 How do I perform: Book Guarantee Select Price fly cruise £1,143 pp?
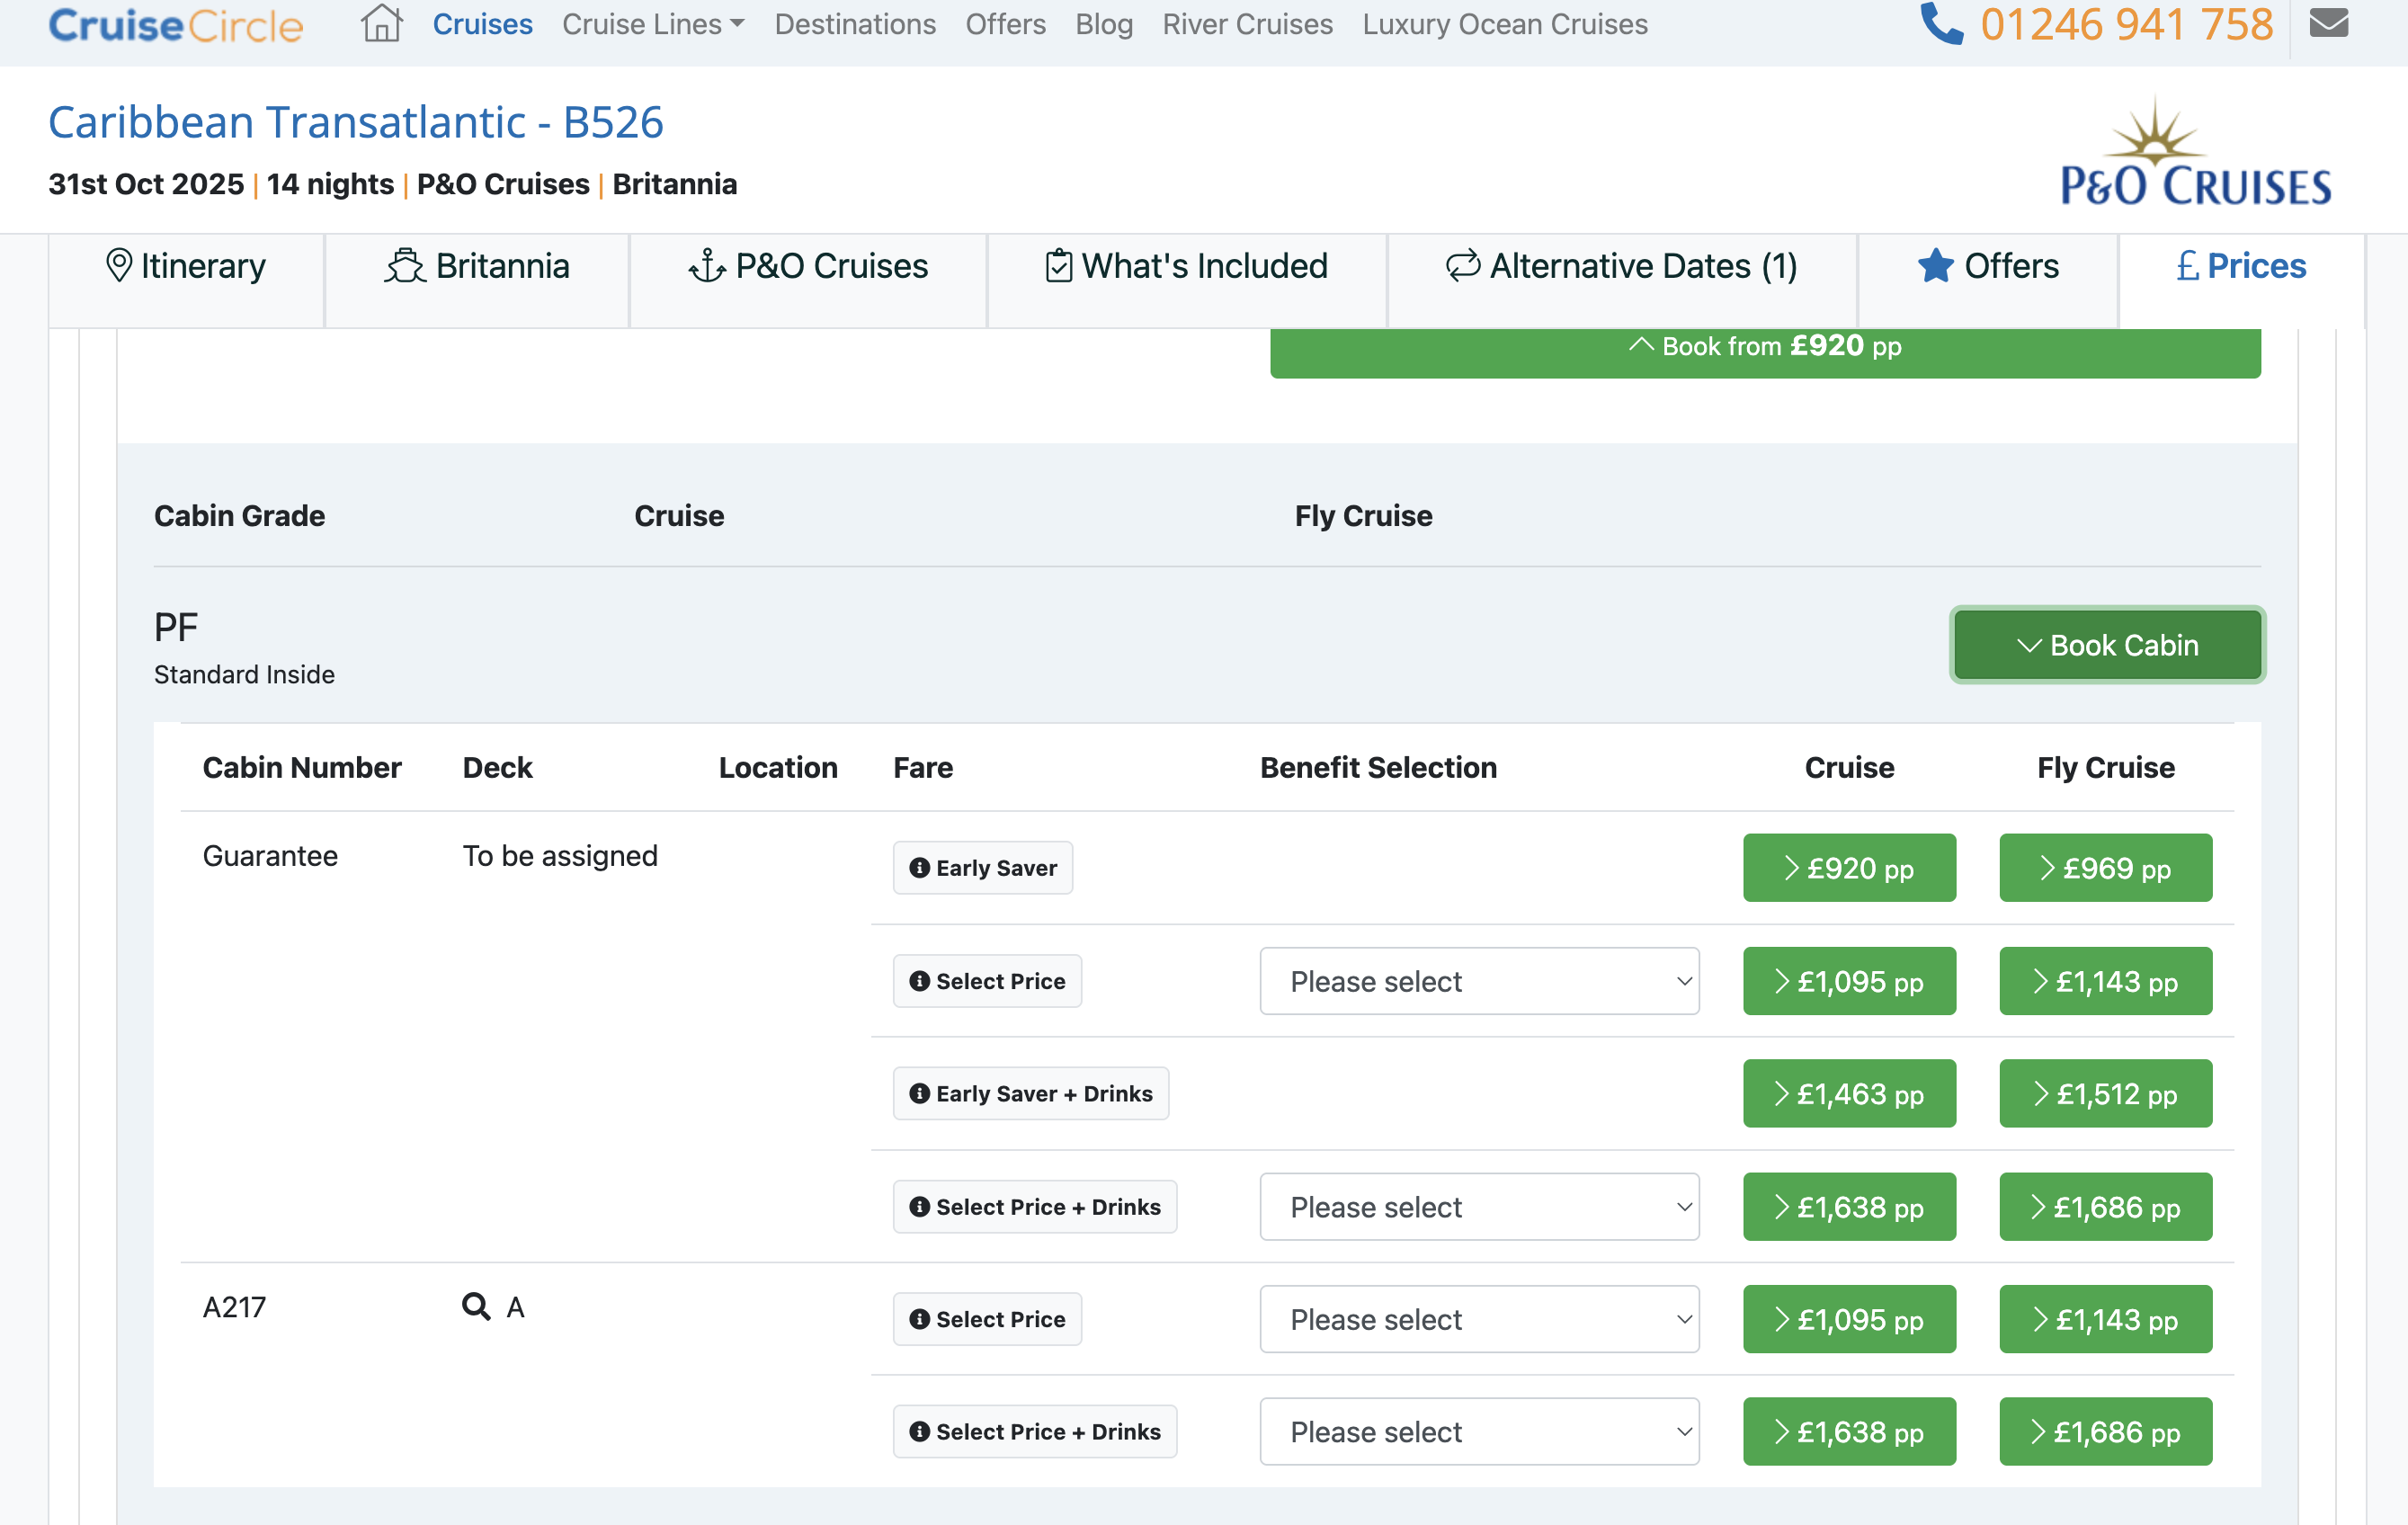click(2105, 980)
